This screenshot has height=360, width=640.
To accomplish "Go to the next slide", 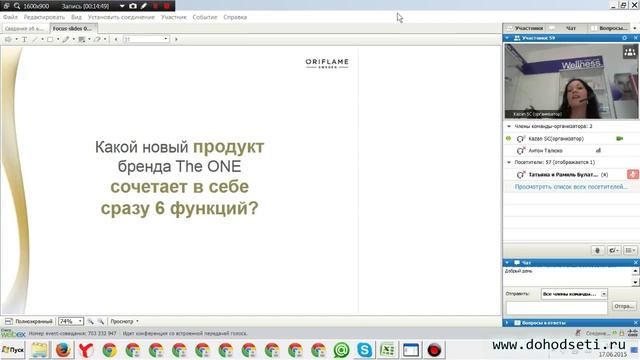I will coord(176,40).
